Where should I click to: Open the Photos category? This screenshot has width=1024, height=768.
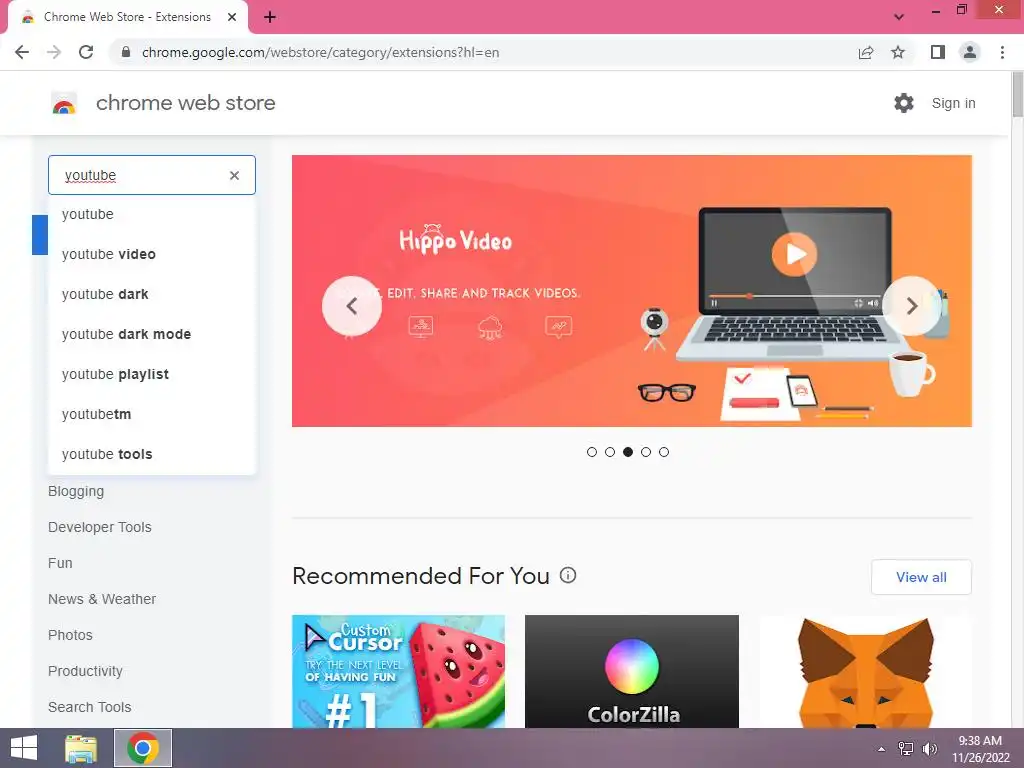point(70,635)
